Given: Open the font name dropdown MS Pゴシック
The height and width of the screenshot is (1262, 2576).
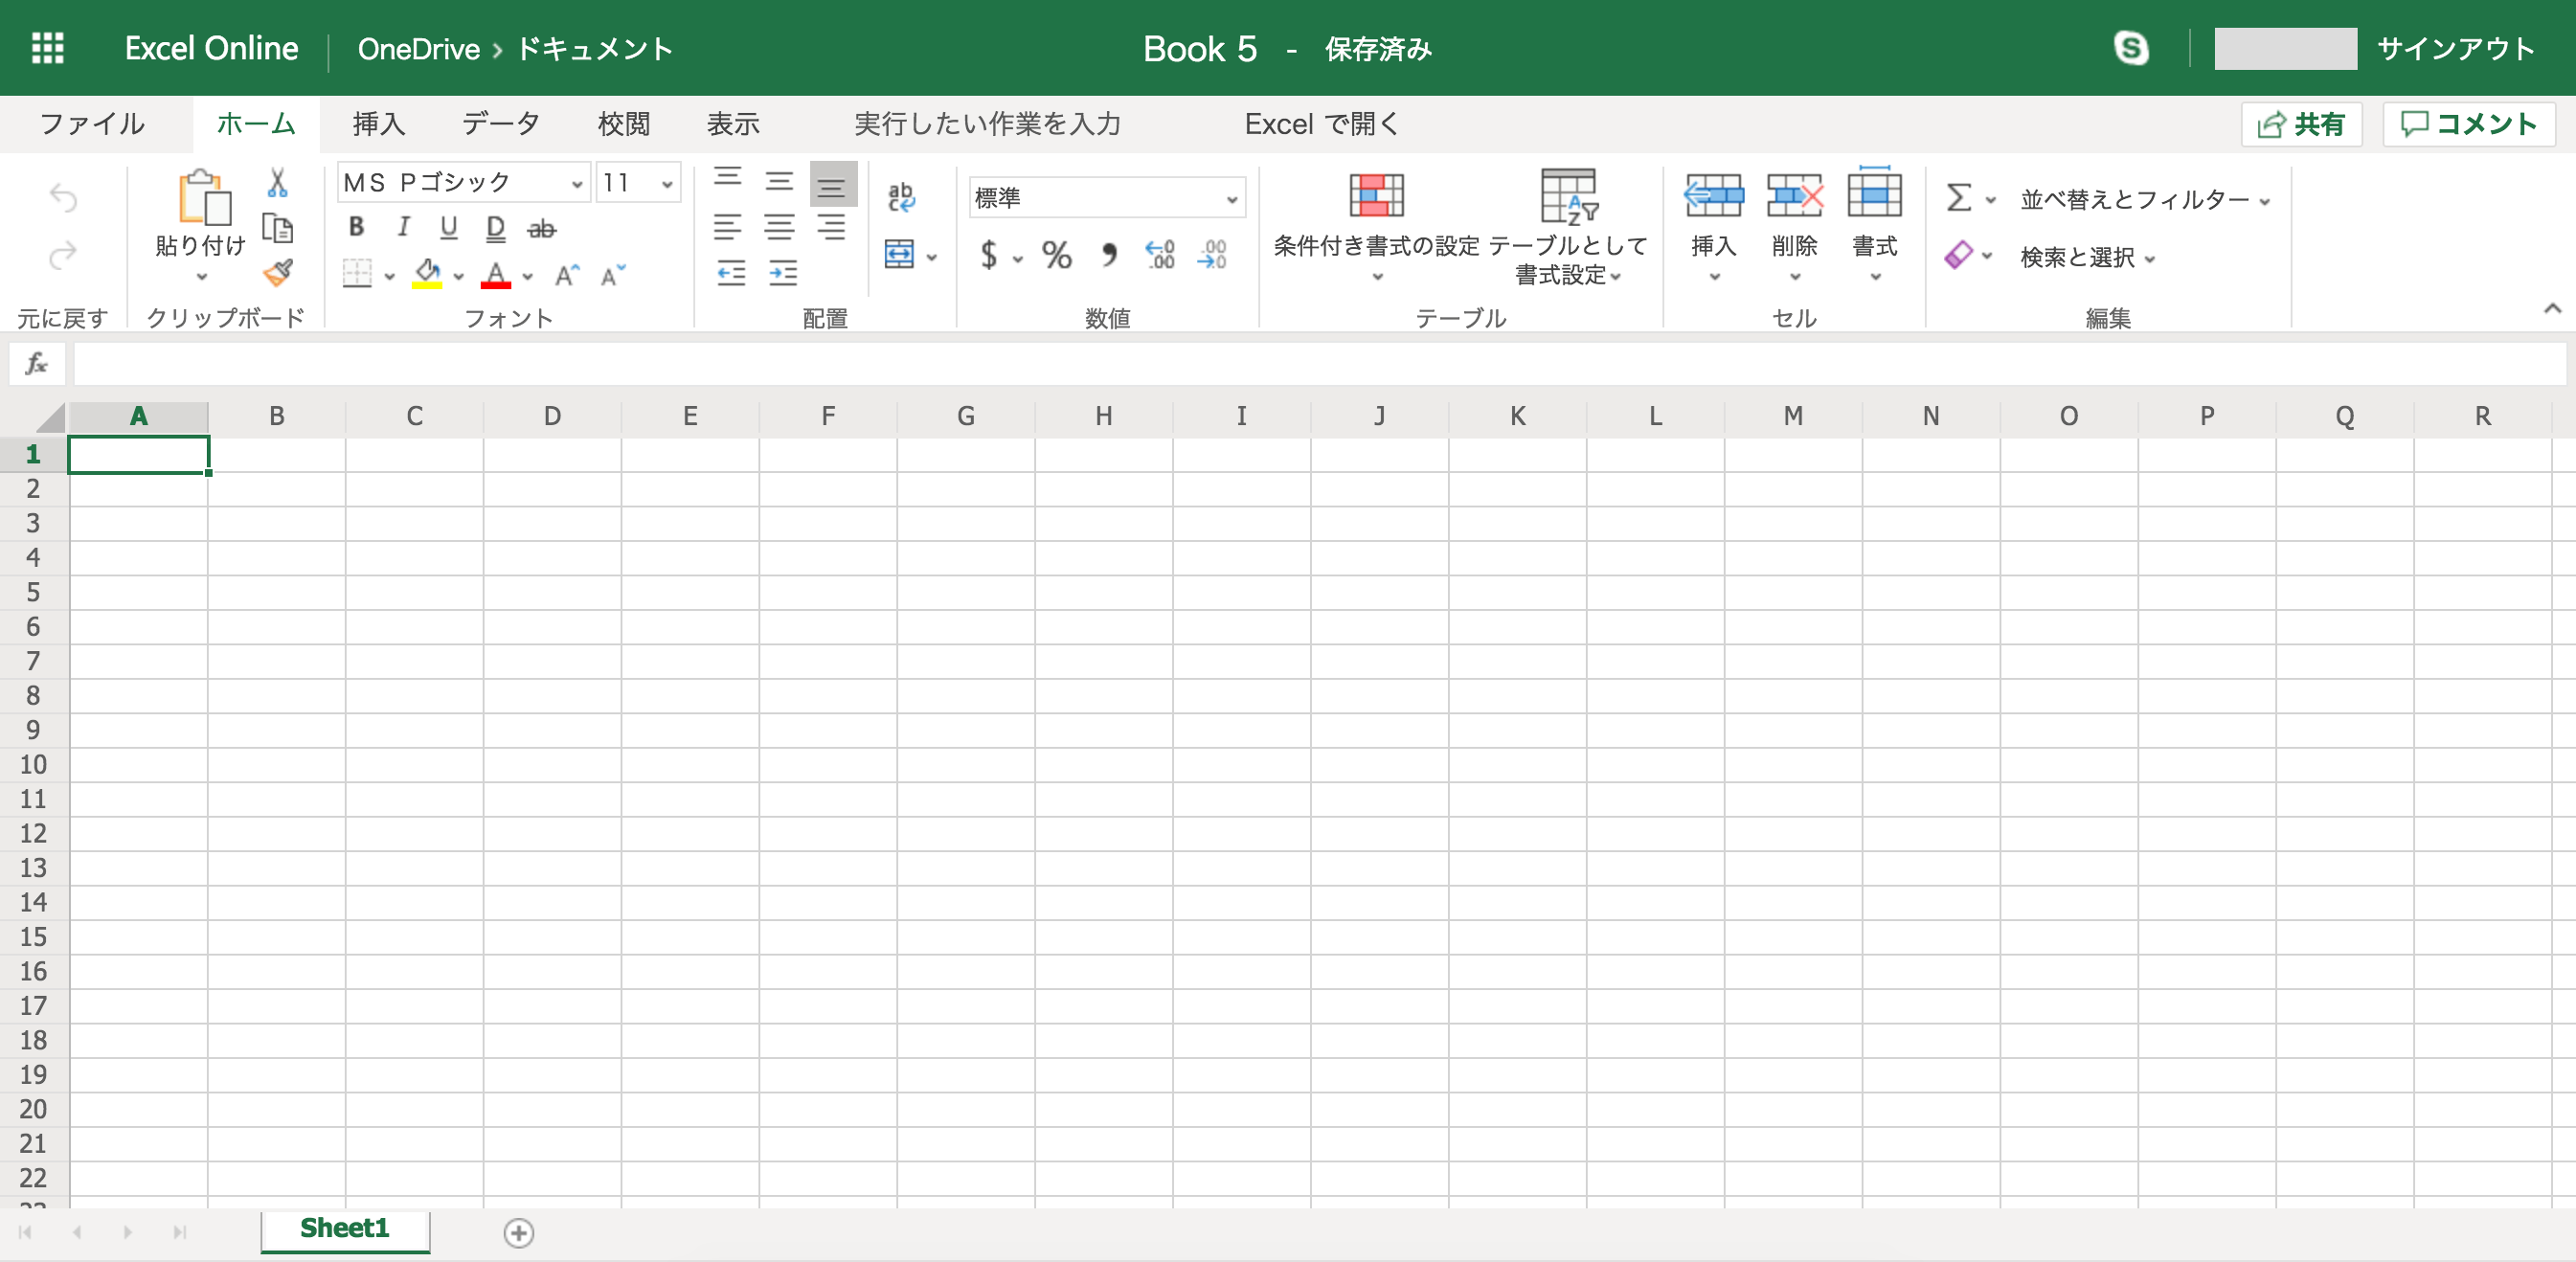Looking at the screenshot, I should [x=463, y=183].
